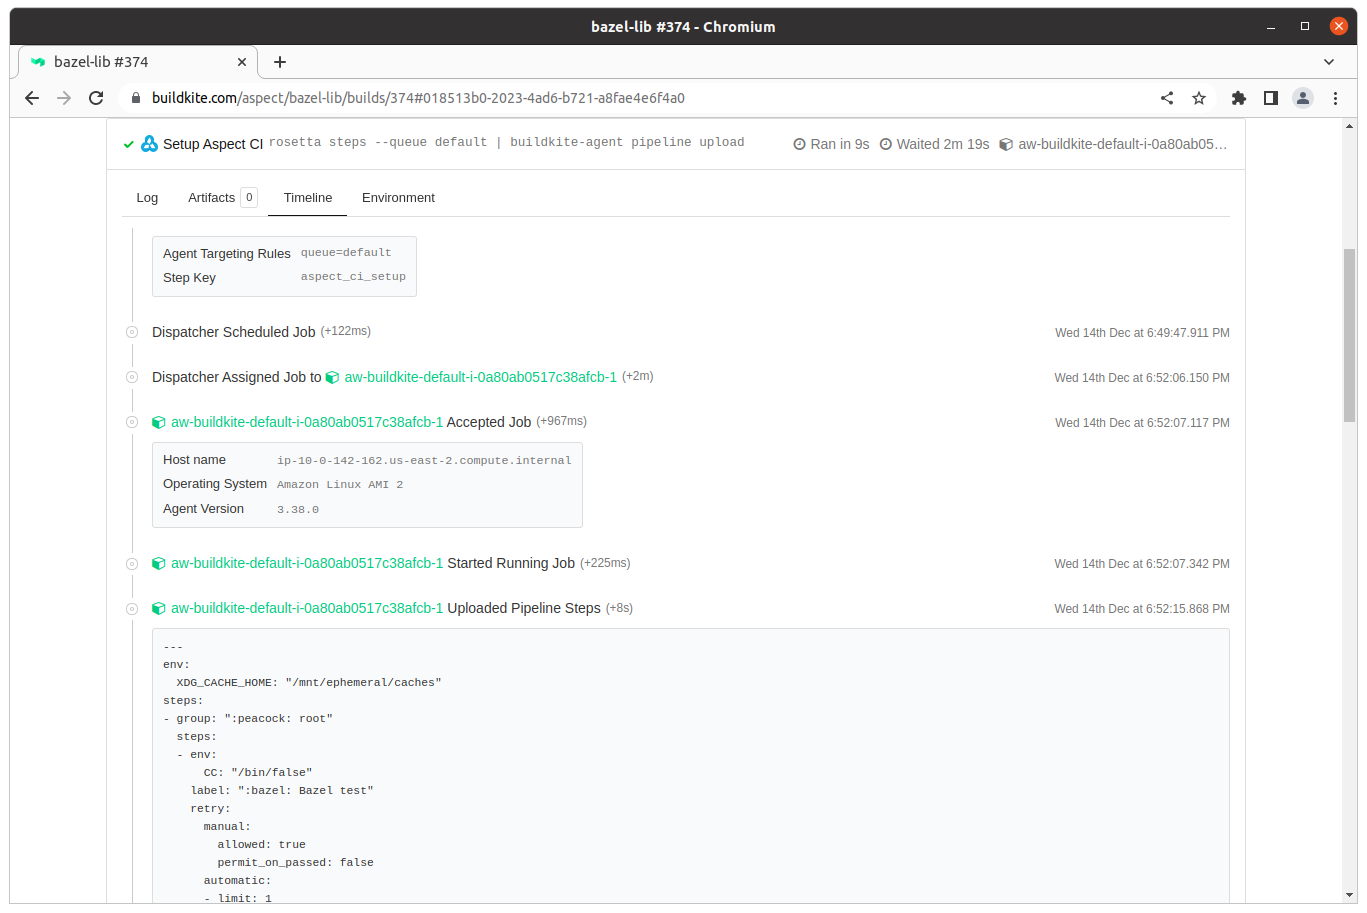1367x913 pixels.
Task: Click the page vertical scrollbar thumb
Action: click(x=1350, y=335)
